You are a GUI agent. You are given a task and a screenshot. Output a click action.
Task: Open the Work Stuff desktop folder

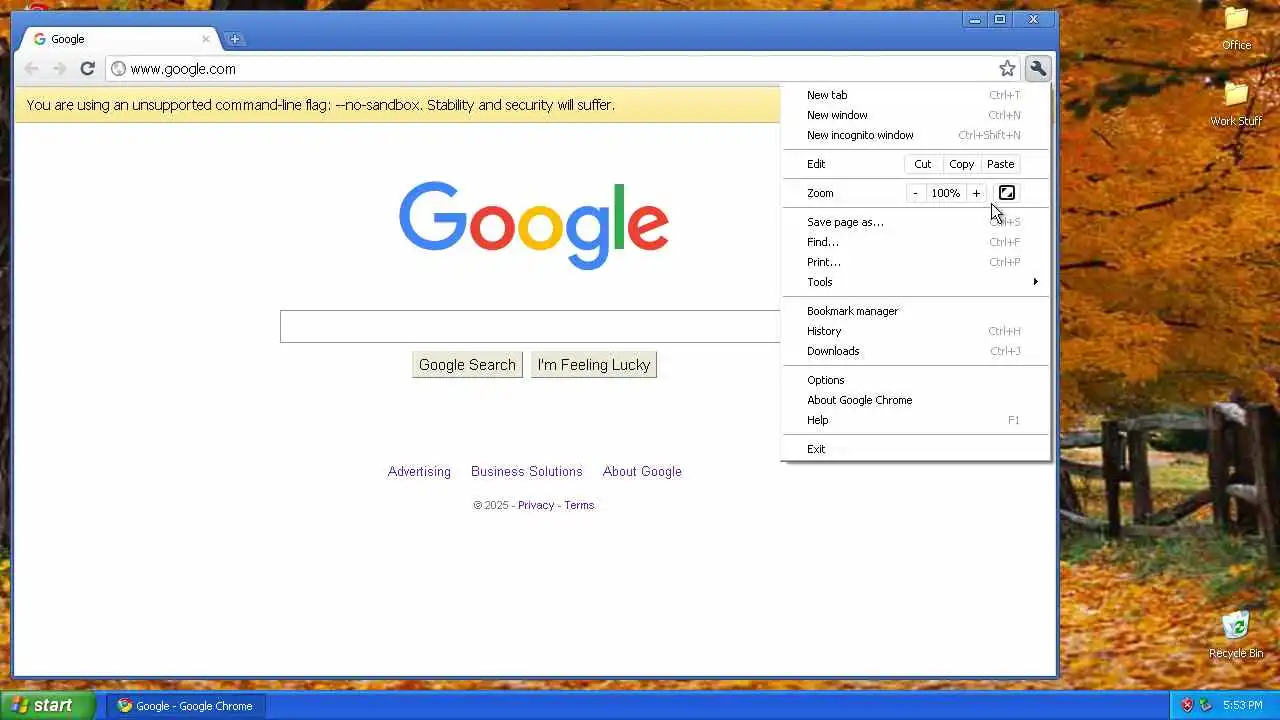point(1237,104)
